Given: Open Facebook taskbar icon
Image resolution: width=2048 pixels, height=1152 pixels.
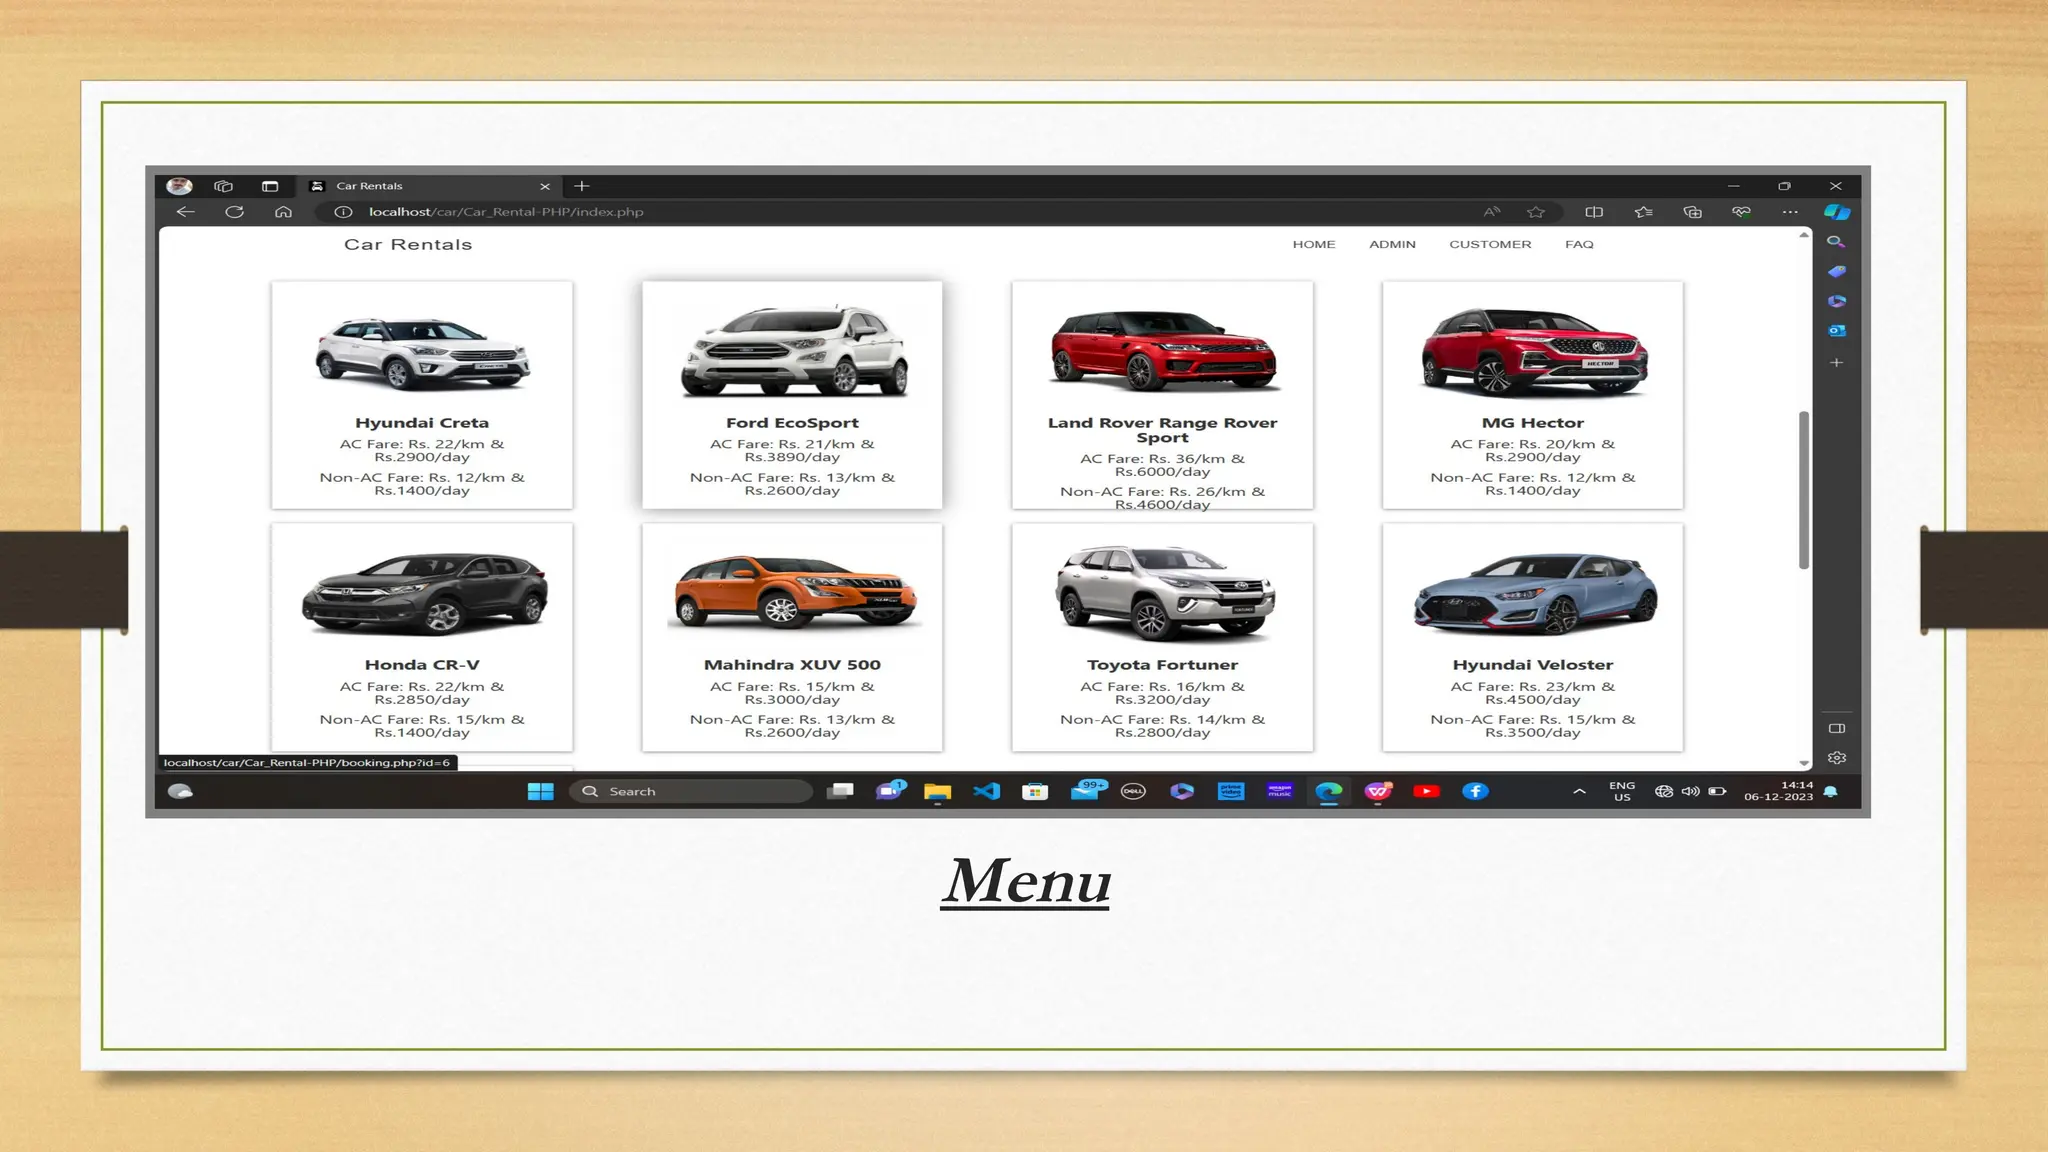Looking at the screenshot, I should tap(1475, 791).
